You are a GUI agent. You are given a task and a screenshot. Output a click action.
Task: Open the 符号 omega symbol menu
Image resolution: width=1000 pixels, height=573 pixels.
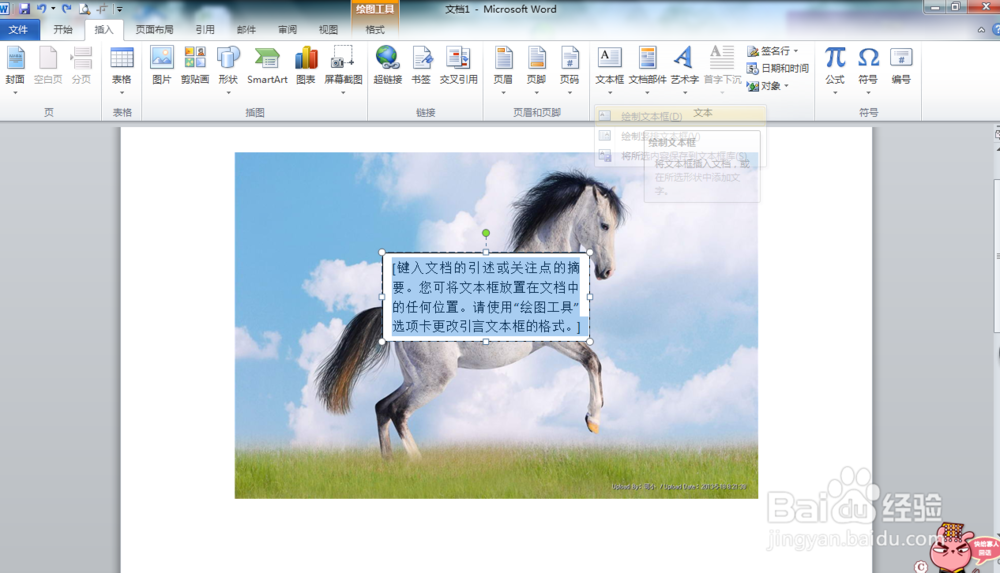868,70
